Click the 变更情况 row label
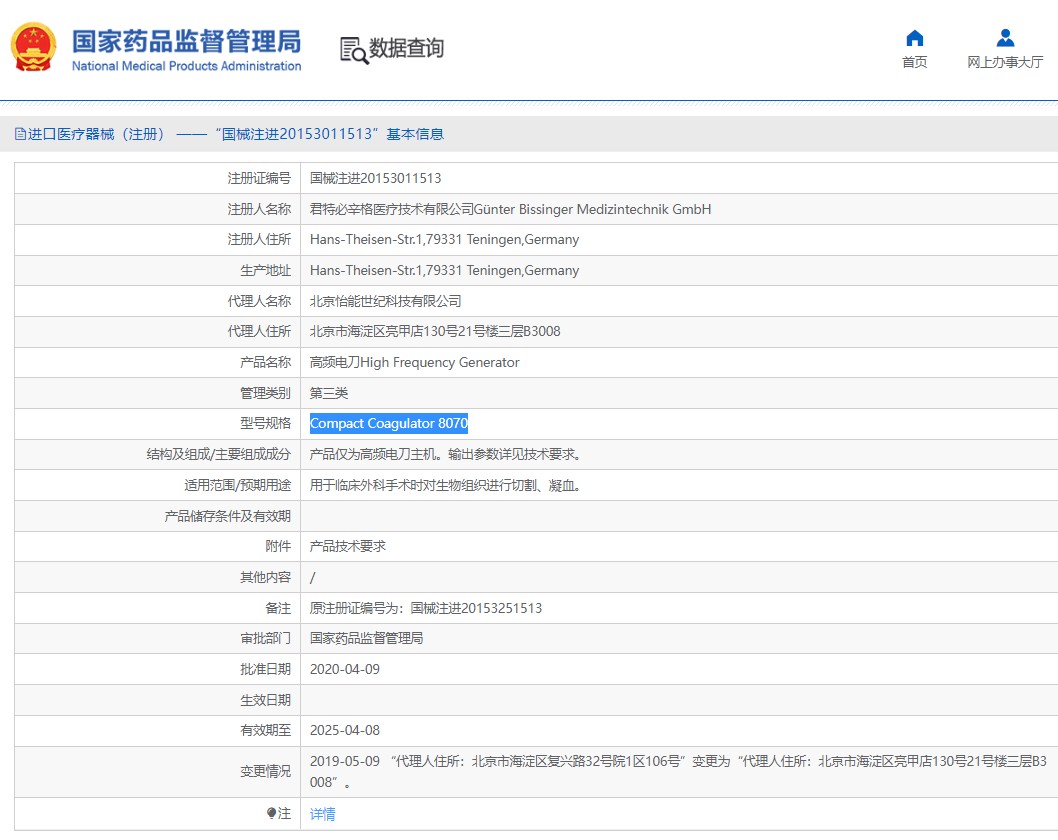 (x=265, y=771)
